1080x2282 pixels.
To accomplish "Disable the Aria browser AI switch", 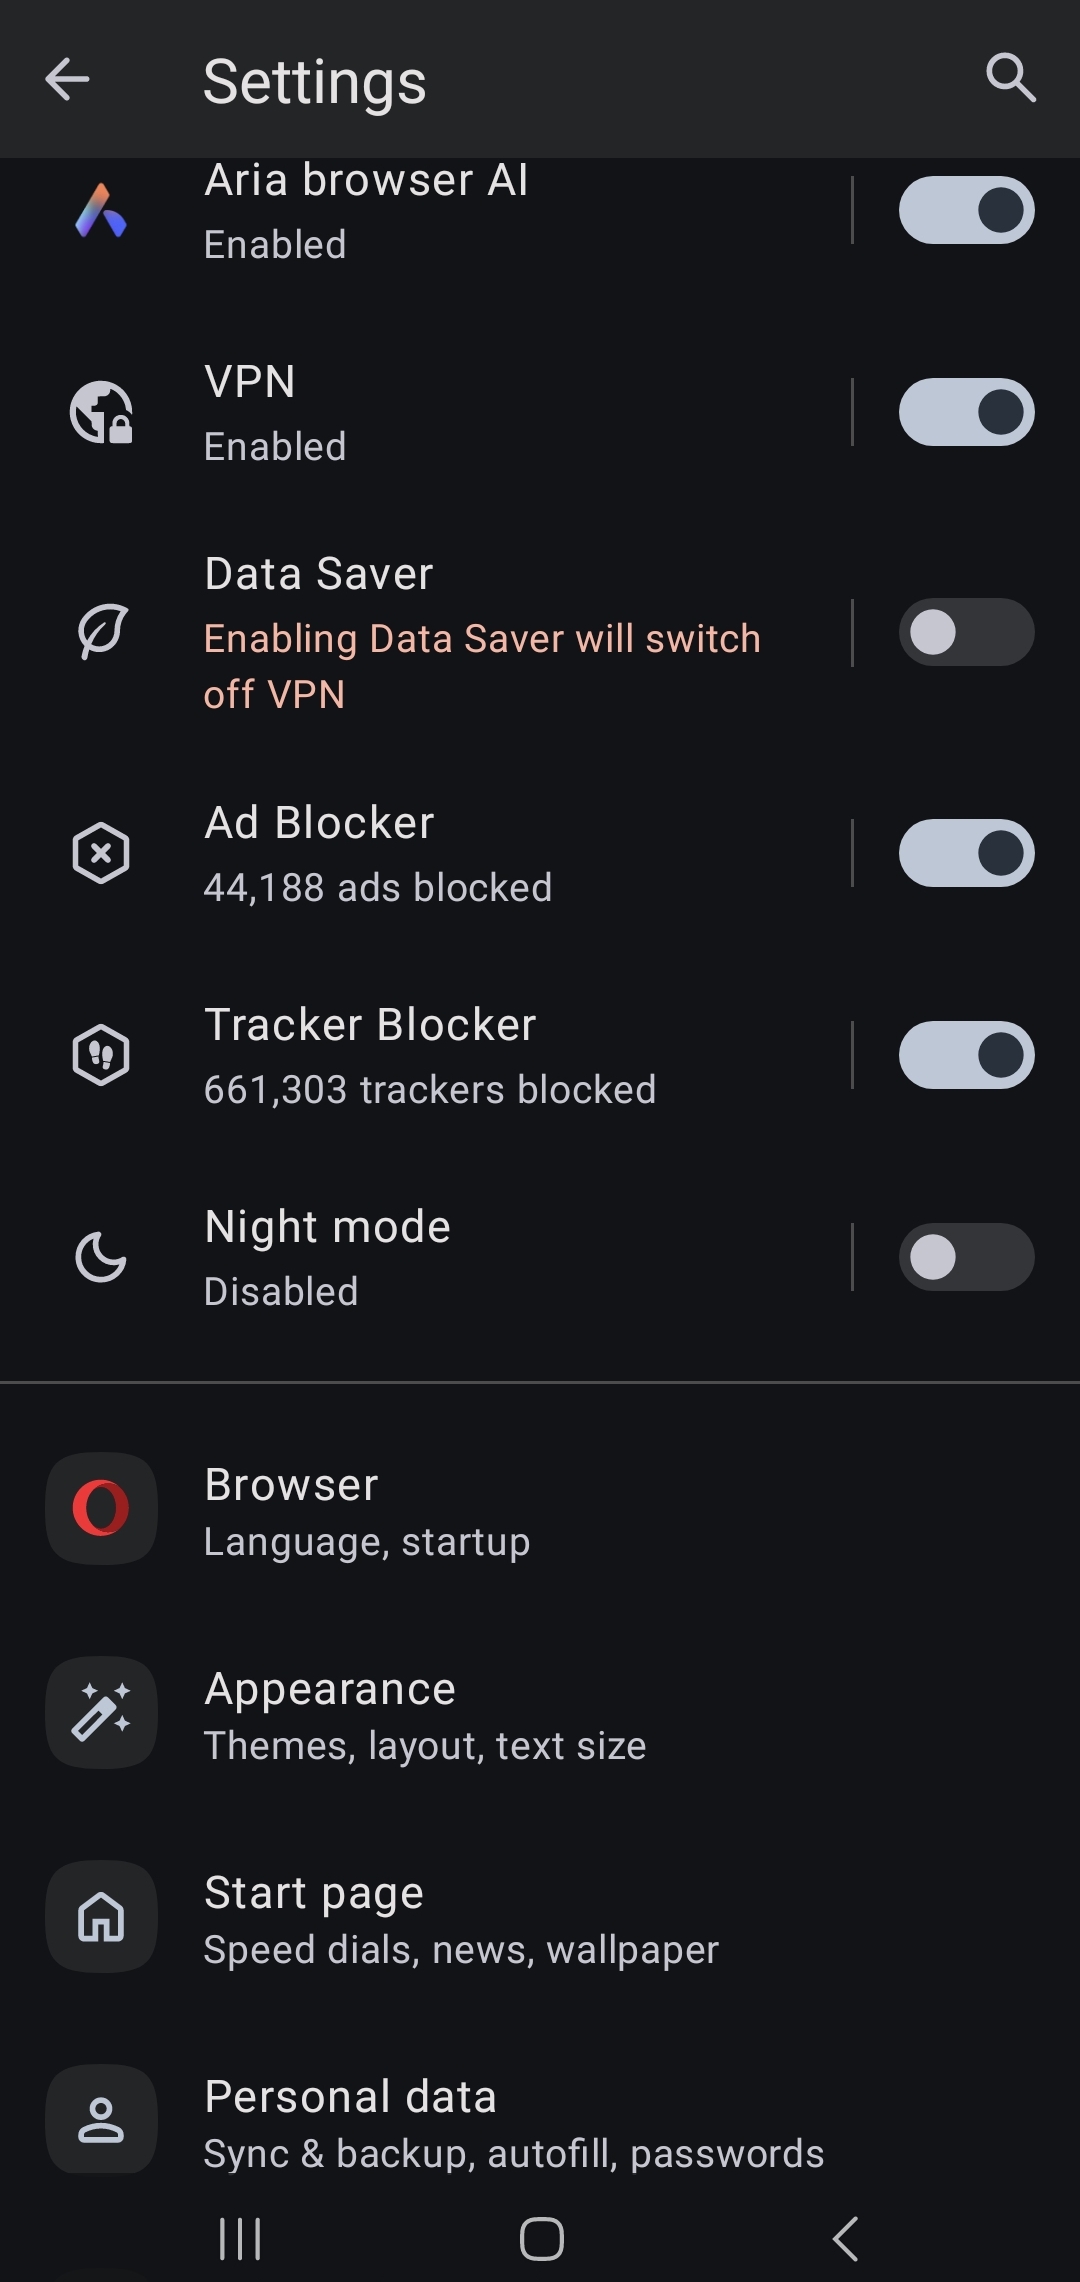I will point(966,210).
